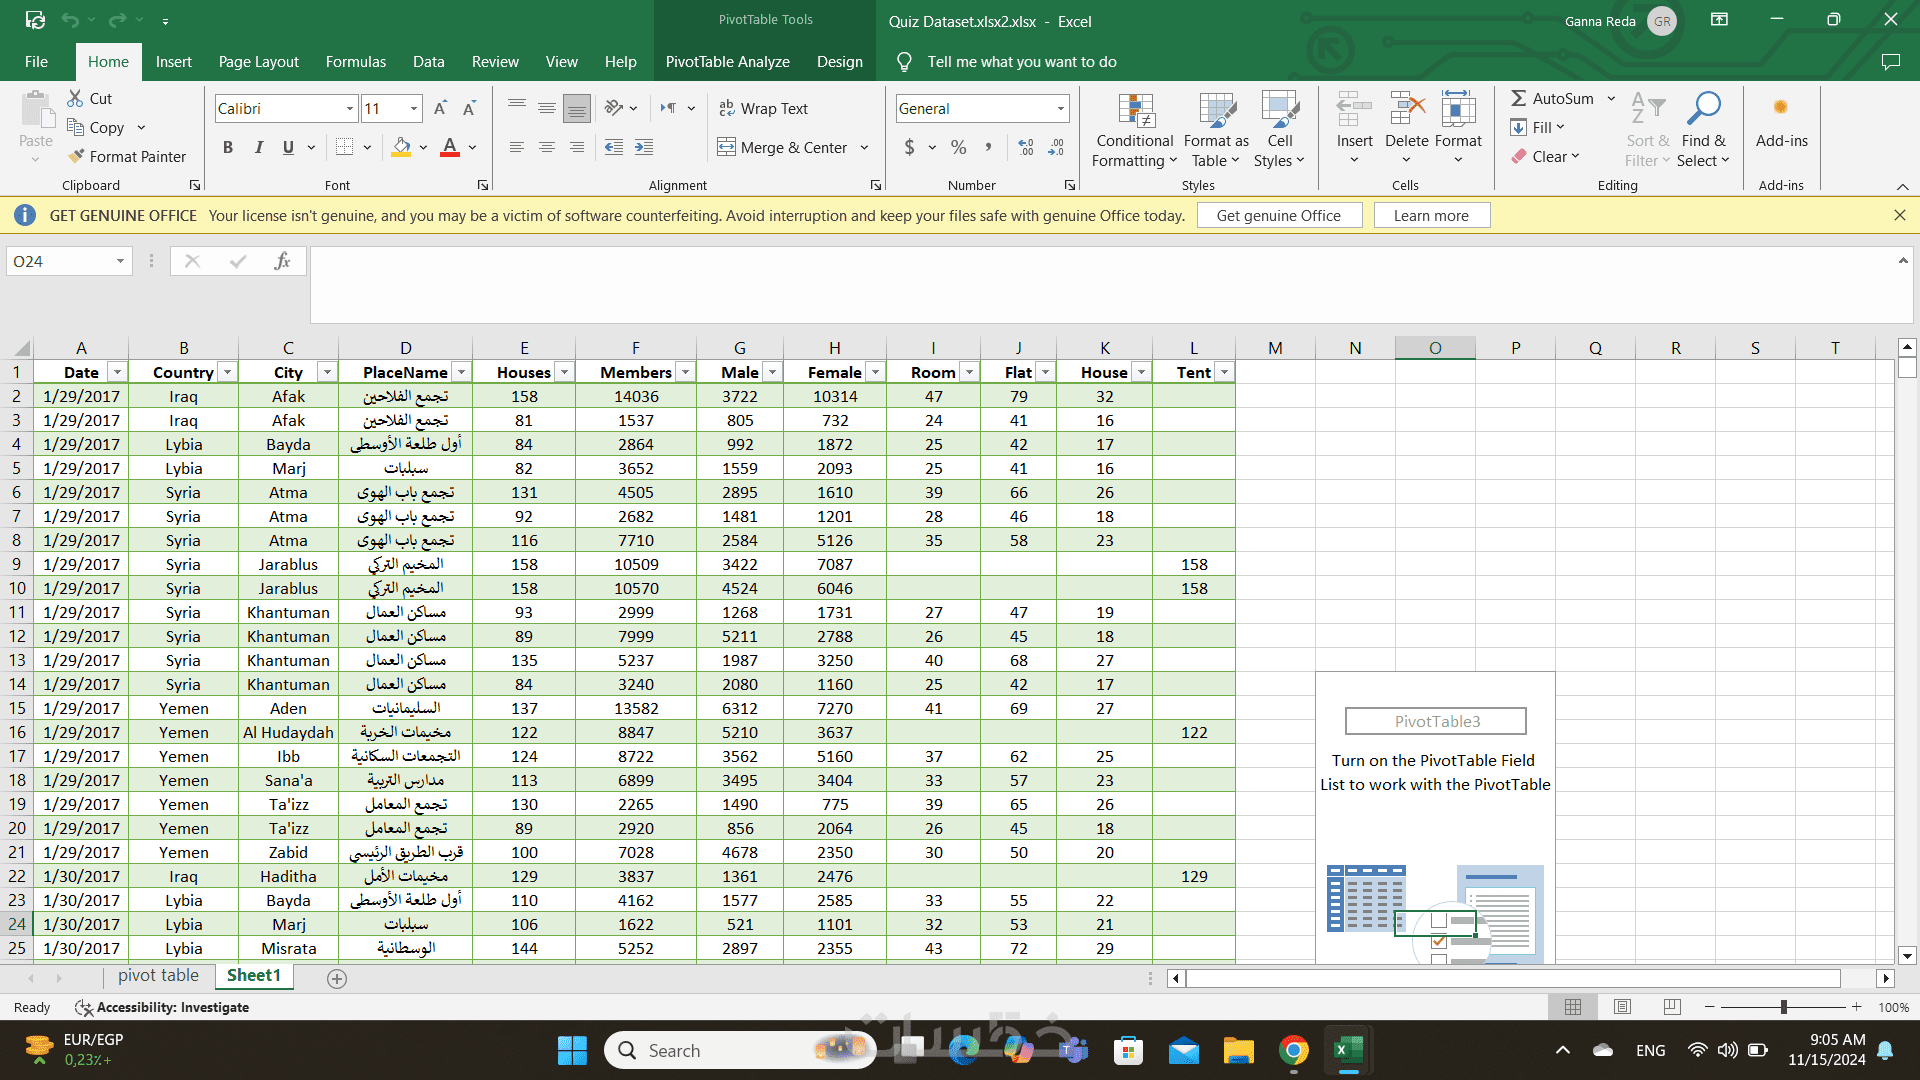Open the General number format dropdown
1920x1080 pixels.
click(x=1060, y=108)
